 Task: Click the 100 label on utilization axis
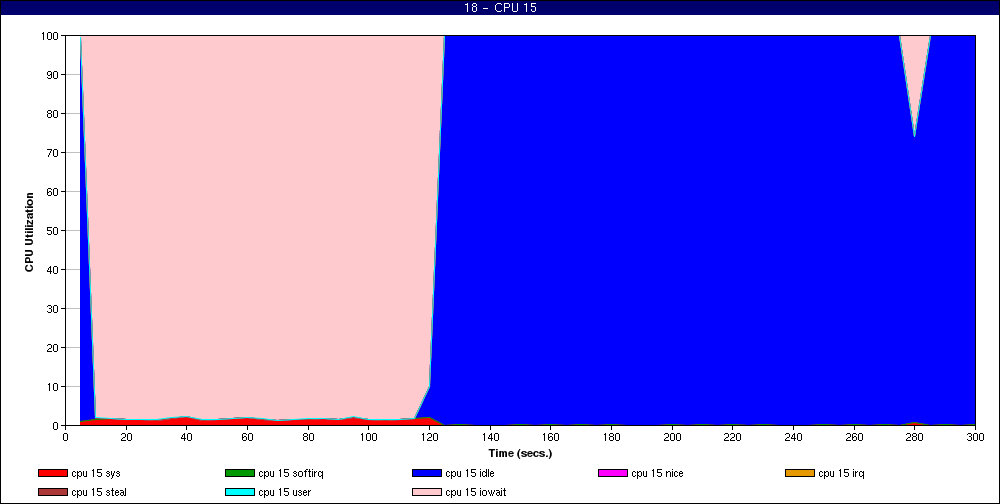click(49, 36)
